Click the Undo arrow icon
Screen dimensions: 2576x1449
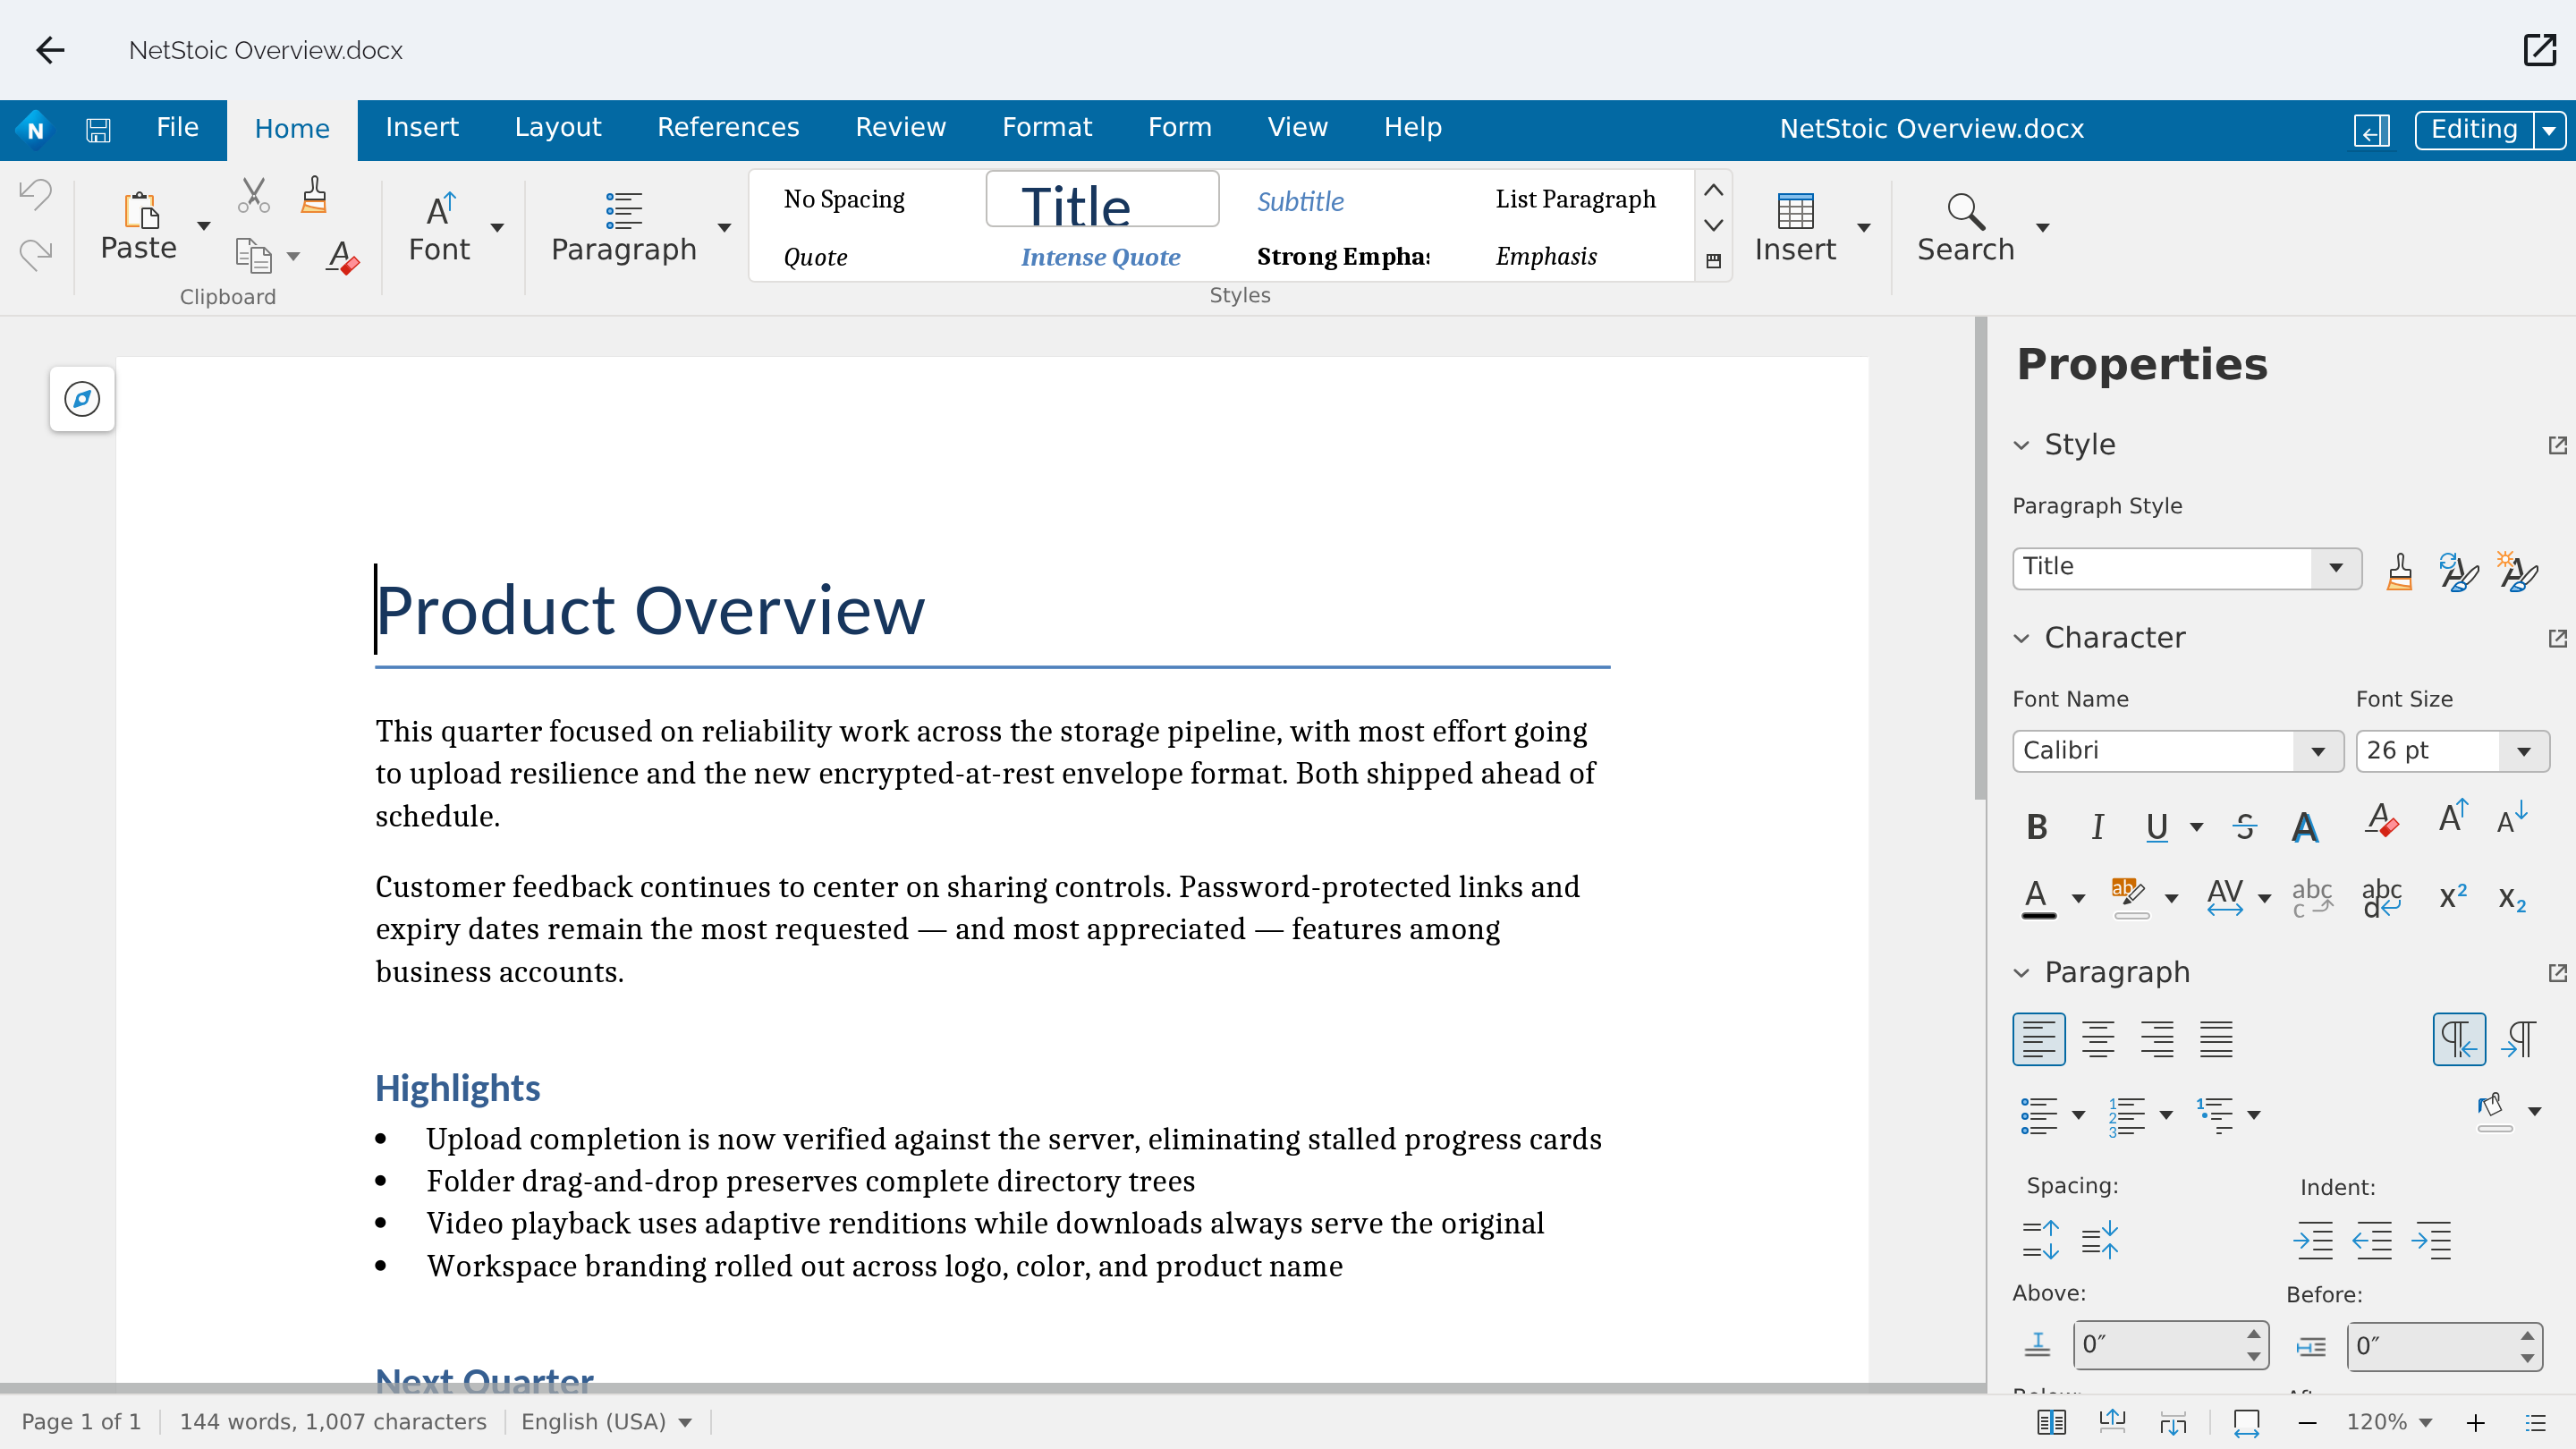click(x=36, y=195)
